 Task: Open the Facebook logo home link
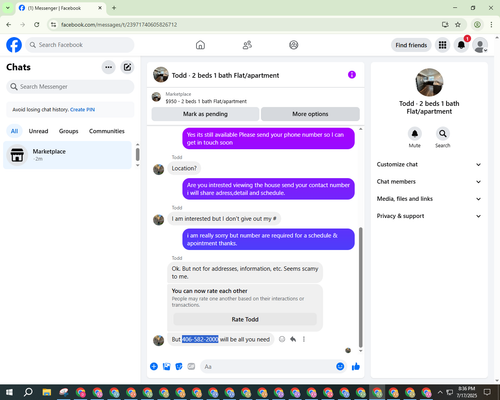tap(14, 45)
